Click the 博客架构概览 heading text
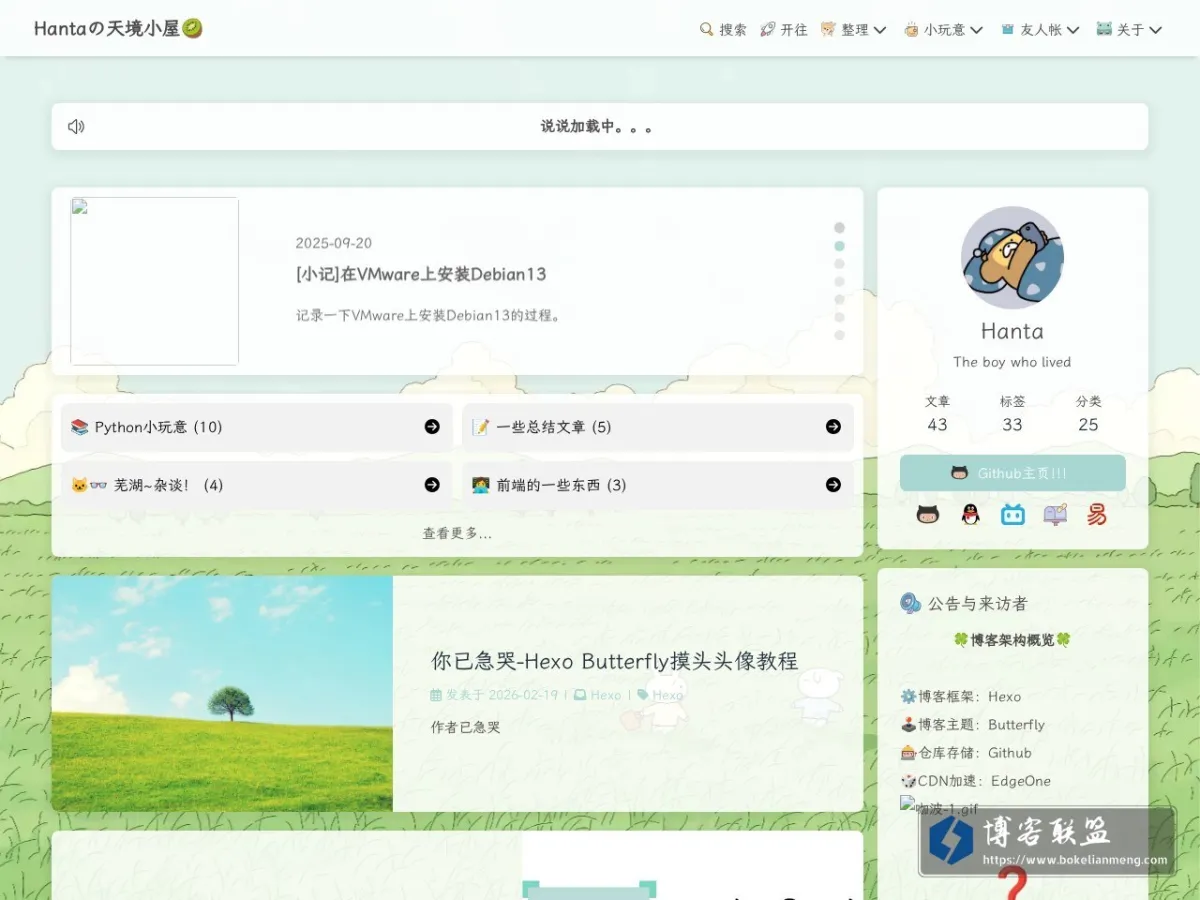Viewport: 1200px width, 900px height. click(1012, 640)
